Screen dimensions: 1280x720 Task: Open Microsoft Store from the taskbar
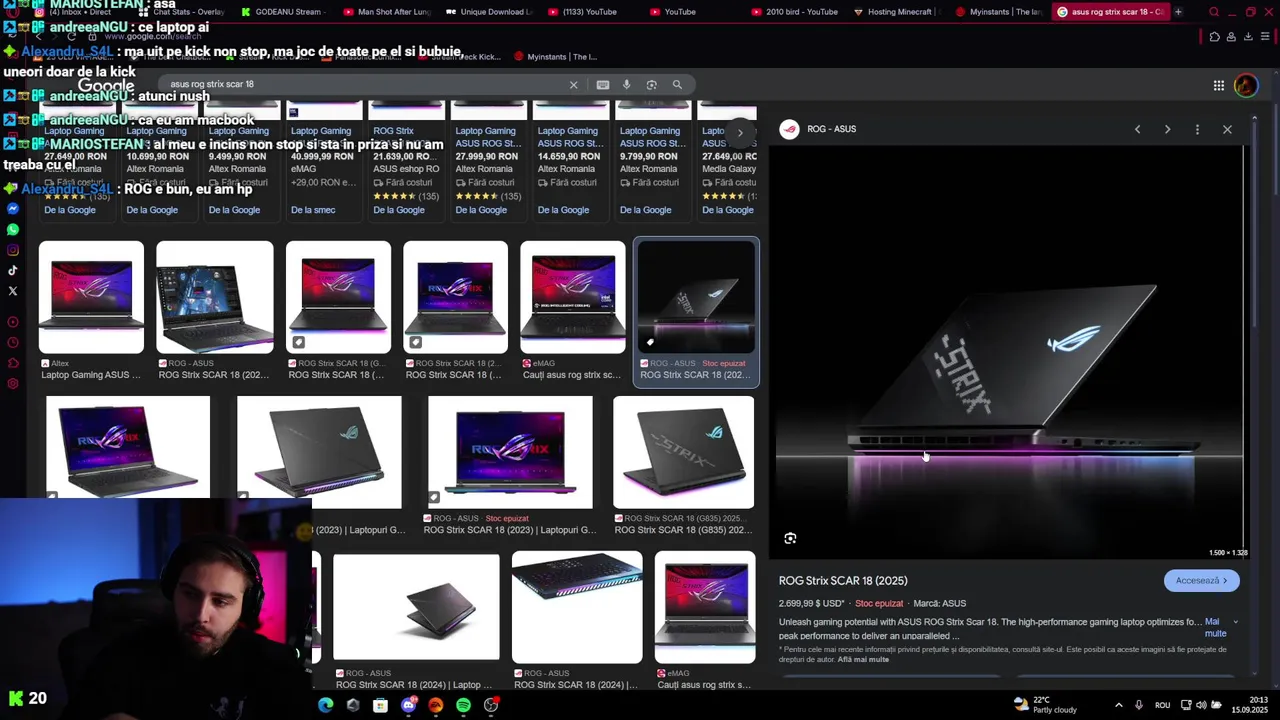point(381,705)
